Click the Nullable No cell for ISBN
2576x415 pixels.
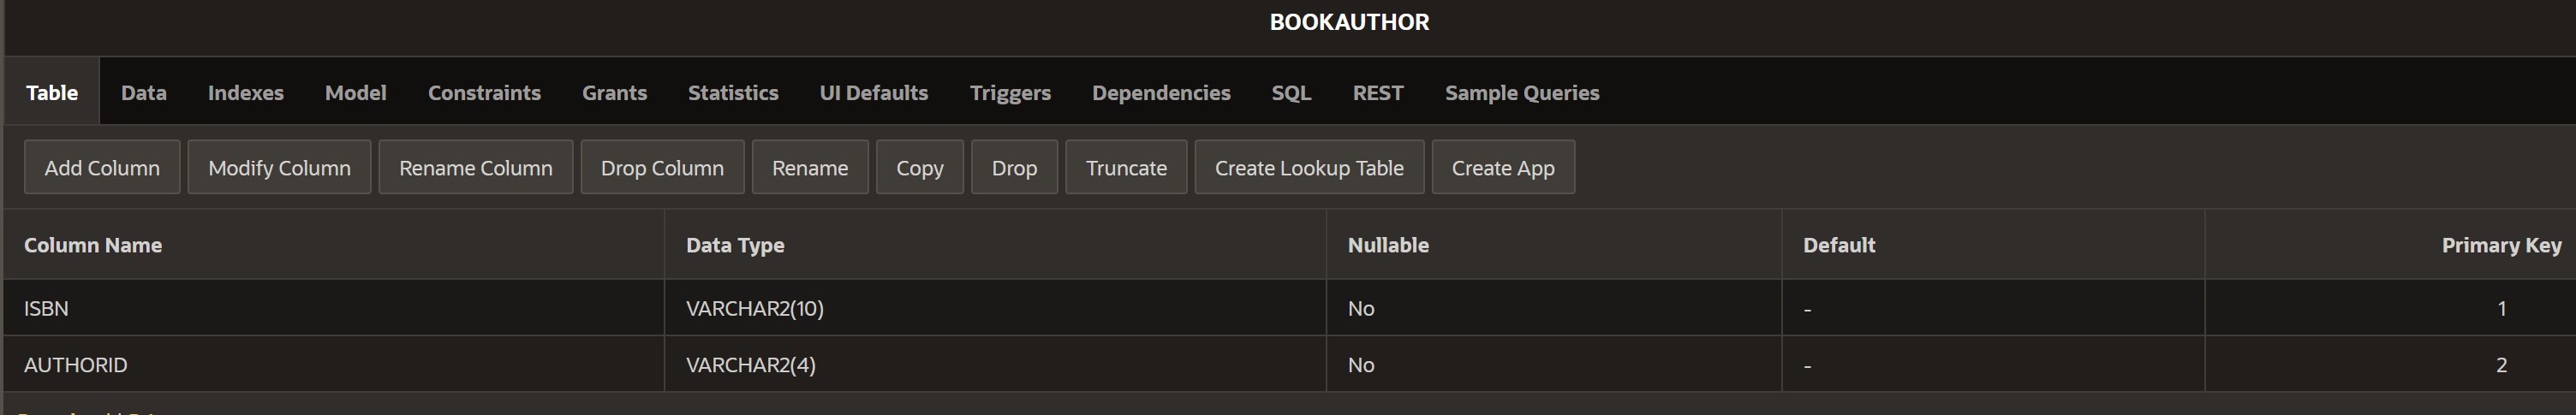[x=1554, y=308]
